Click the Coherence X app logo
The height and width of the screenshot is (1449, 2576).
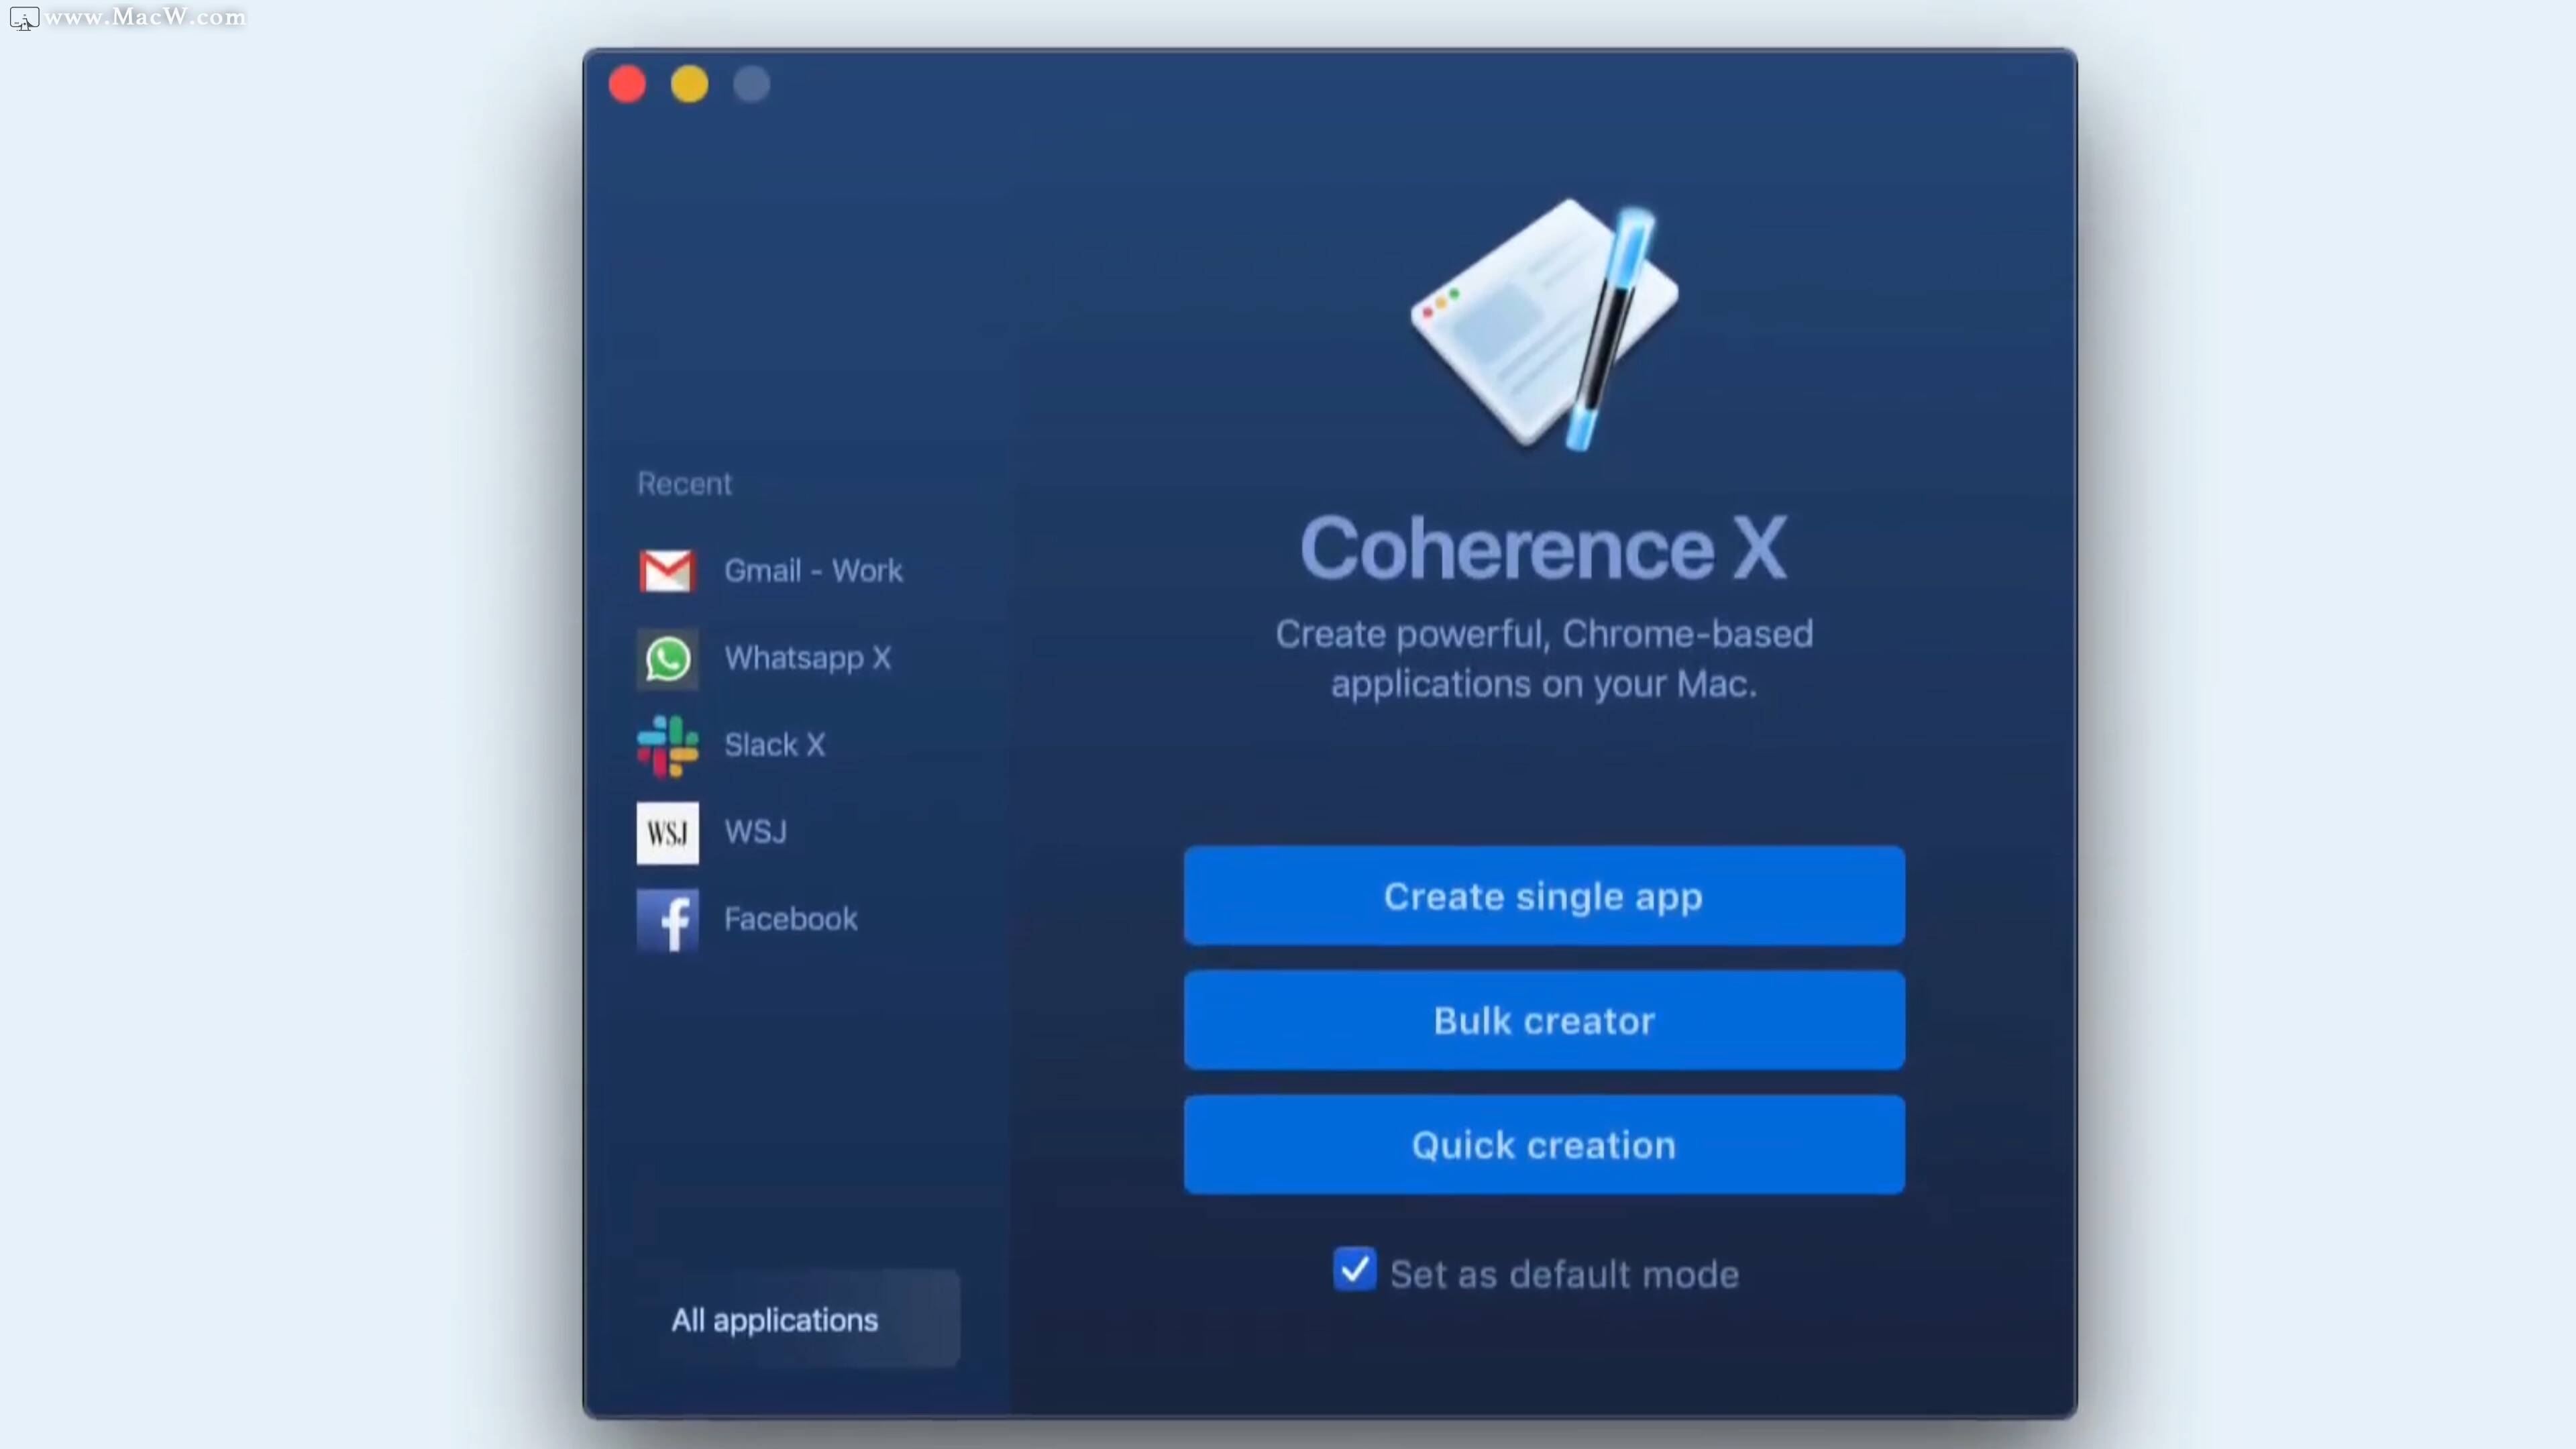(x=1544, y=325)
